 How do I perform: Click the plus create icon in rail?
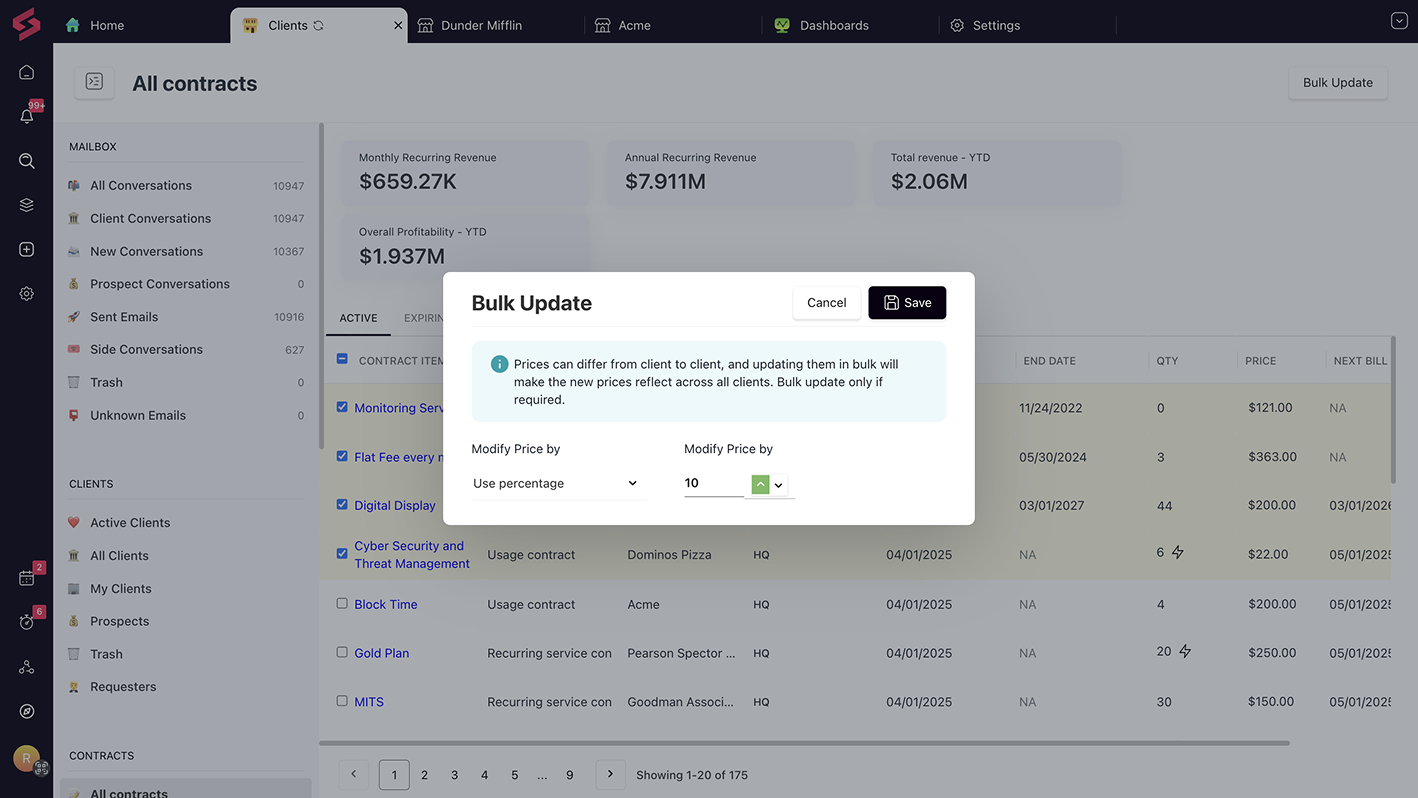[27, 249]
